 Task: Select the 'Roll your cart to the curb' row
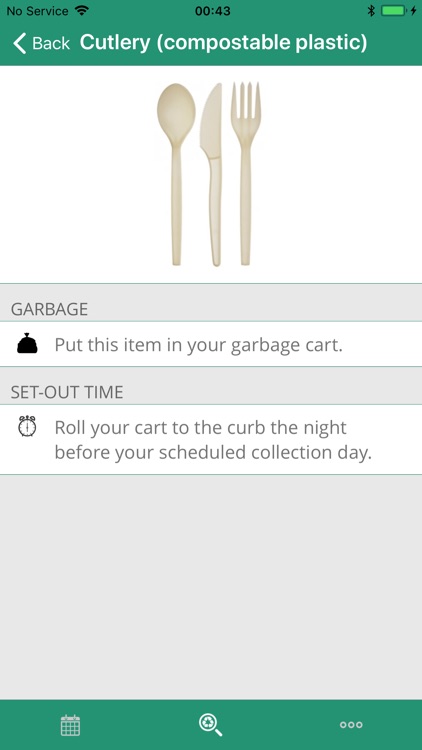tap(211, 440)
